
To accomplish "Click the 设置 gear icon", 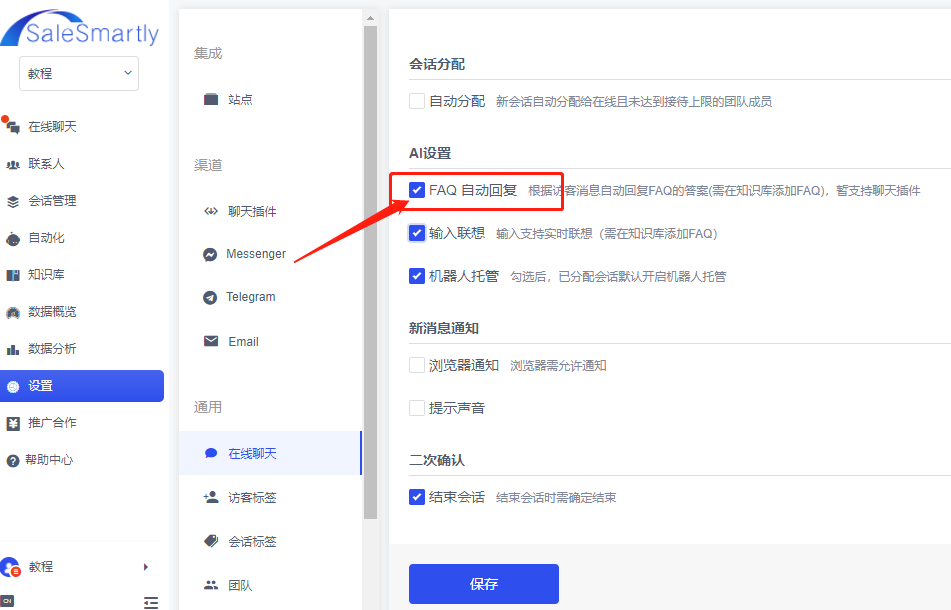I will pos(13,386).
